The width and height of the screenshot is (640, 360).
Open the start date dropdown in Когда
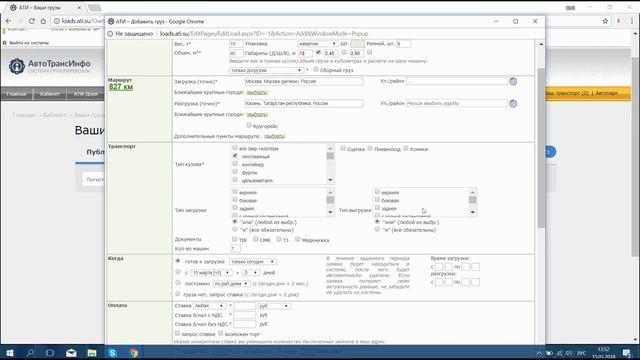tap(211, 272)
